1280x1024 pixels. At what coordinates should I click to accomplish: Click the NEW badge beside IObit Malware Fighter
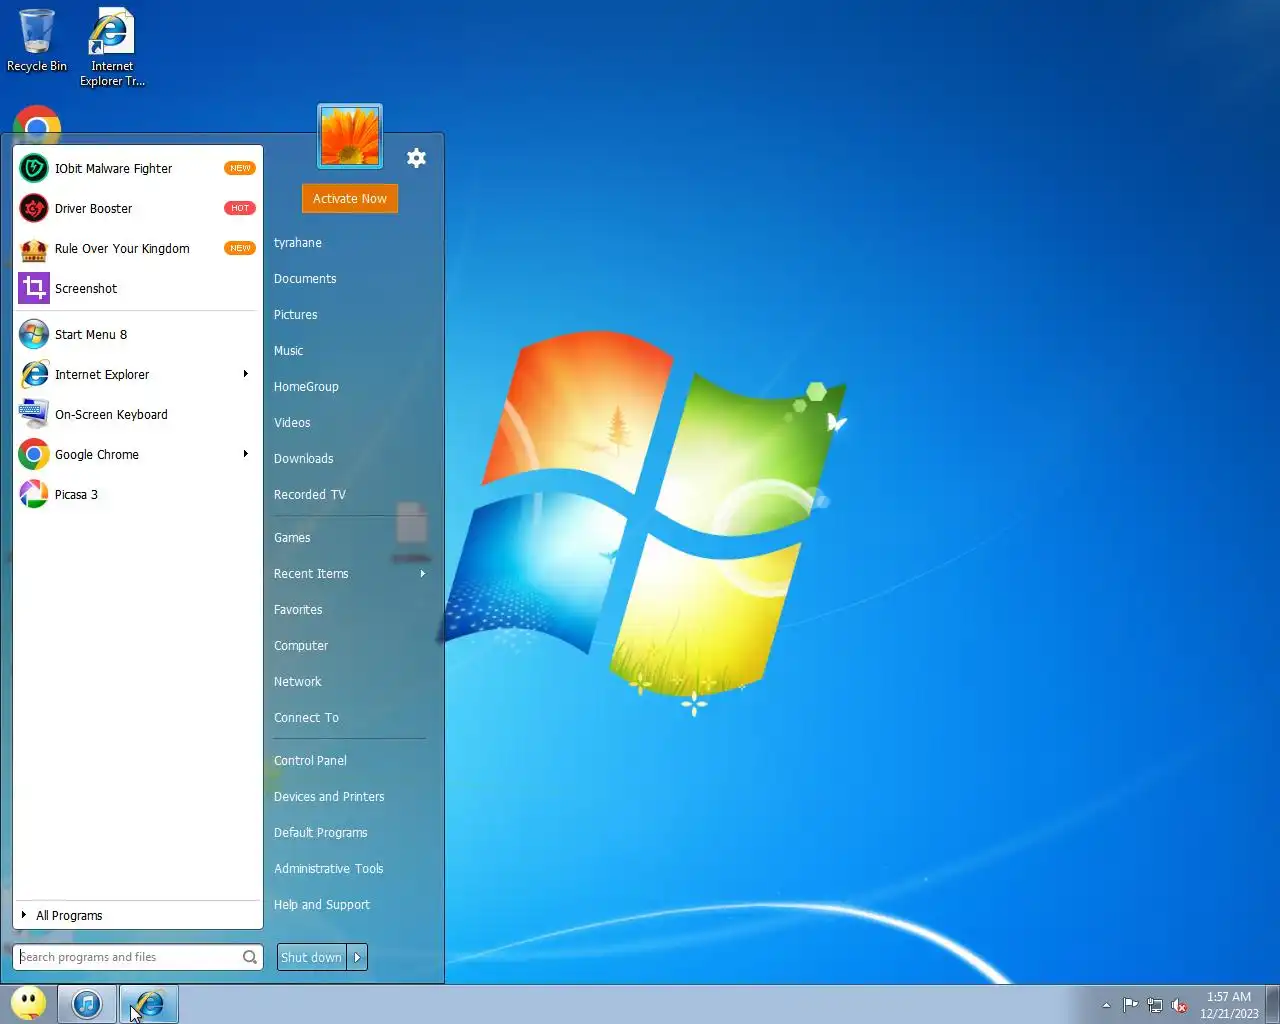point(240,168)
